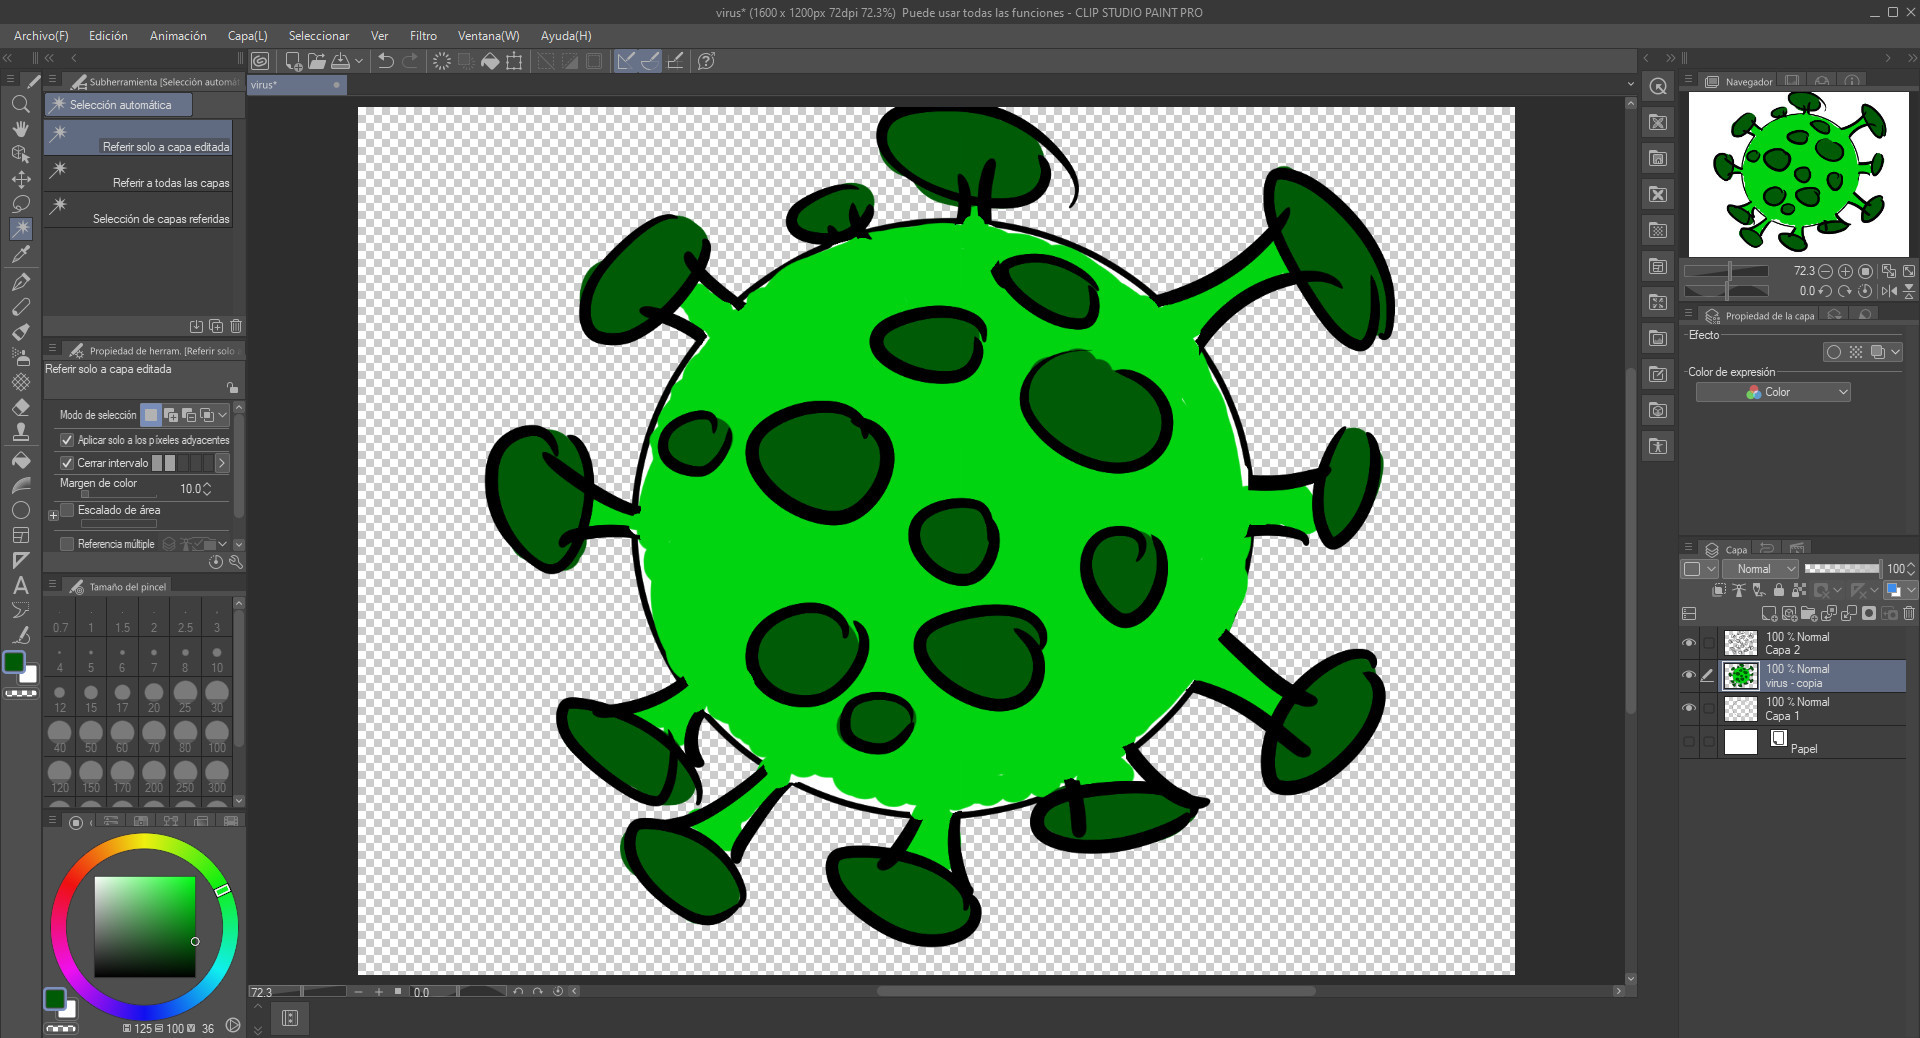Hide the Capa 2 layer
1920x1038 pixels.
1689,643
